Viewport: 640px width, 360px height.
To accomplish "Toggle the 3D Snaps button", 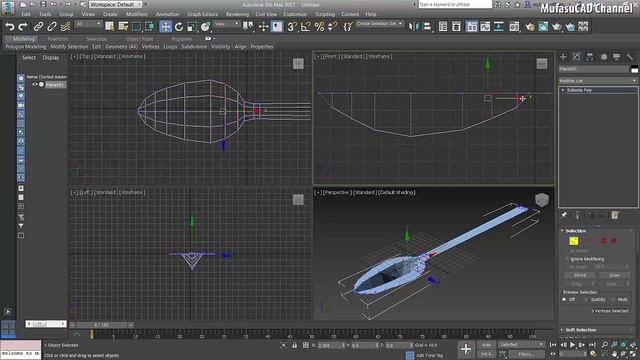I will click(292, 27).
